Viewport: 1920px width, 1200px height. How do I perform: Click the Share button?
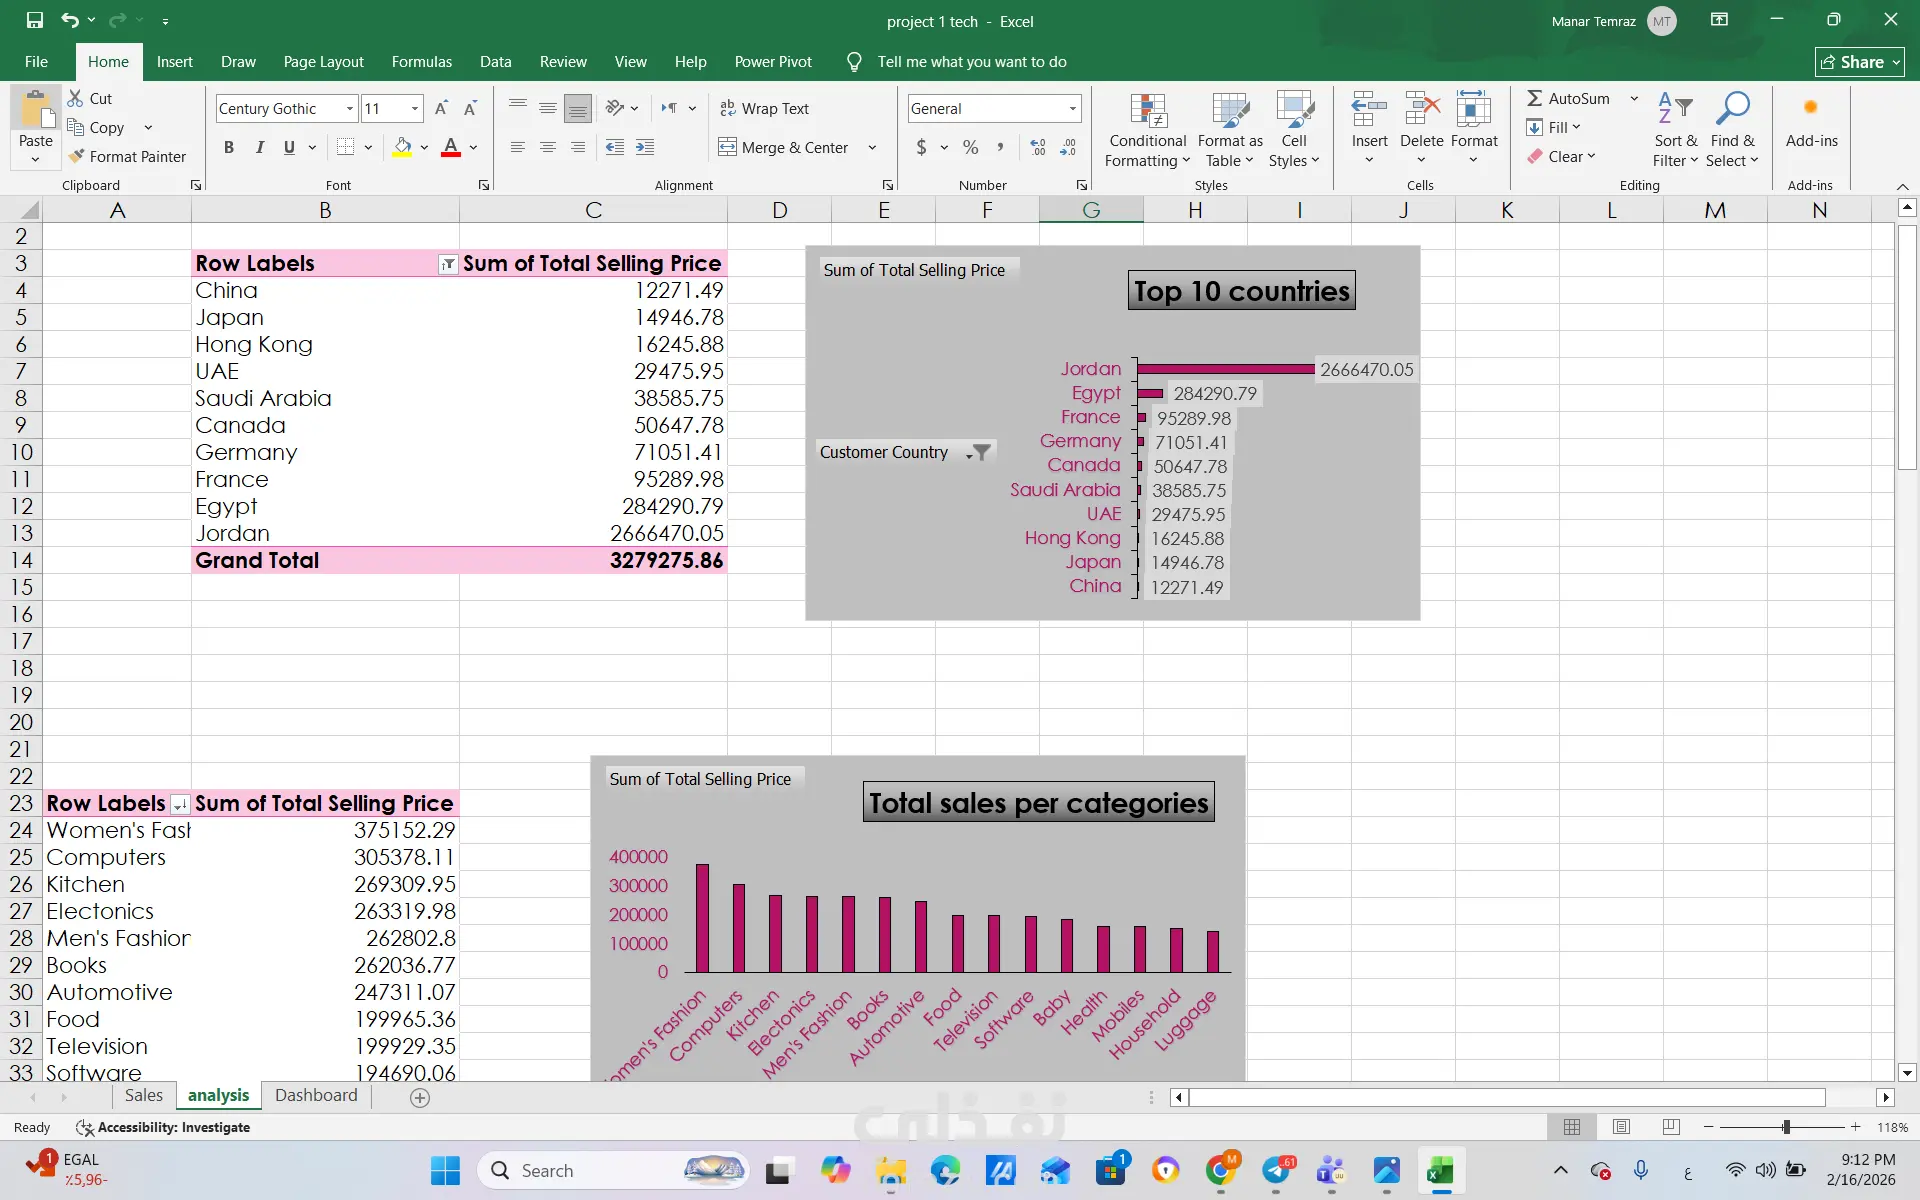tap(1858, 62)
